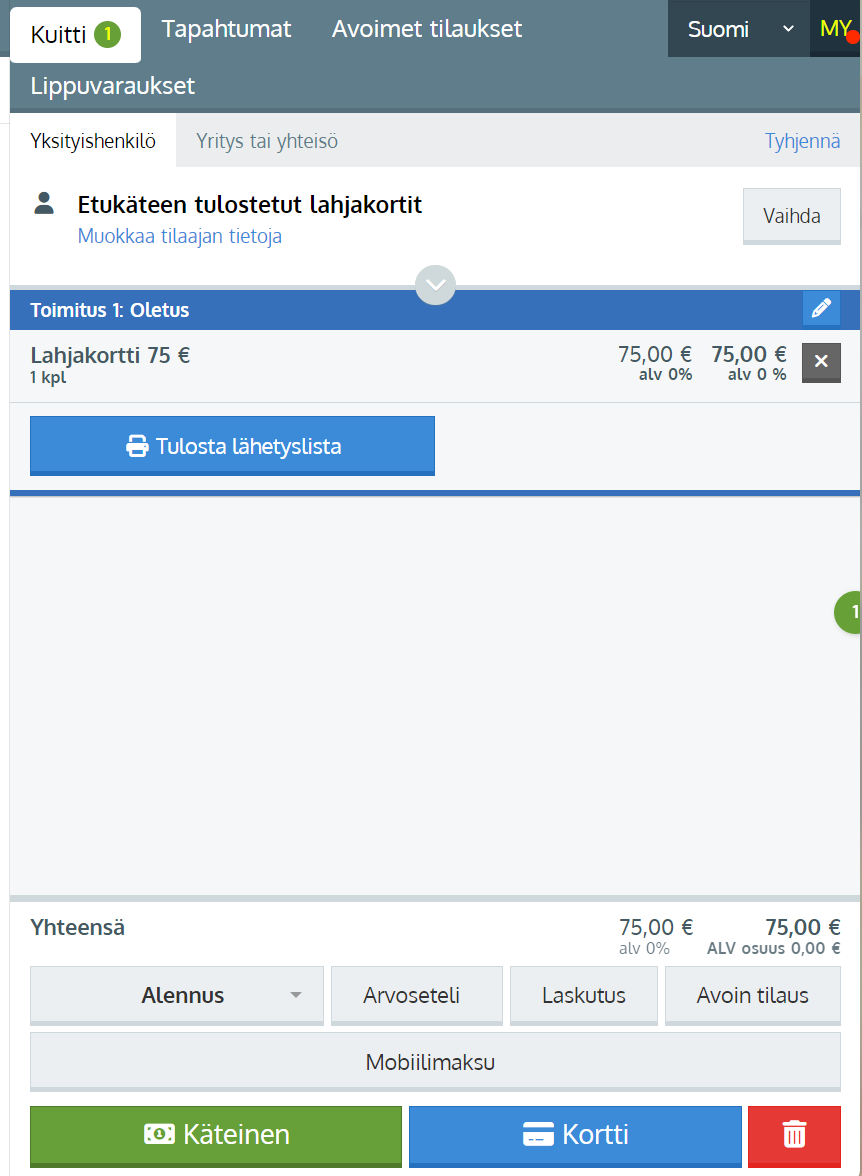Select the Yritys tai yhteisö tab
The width and height of the screenshot is (862, 1176).
pos(267,141)
